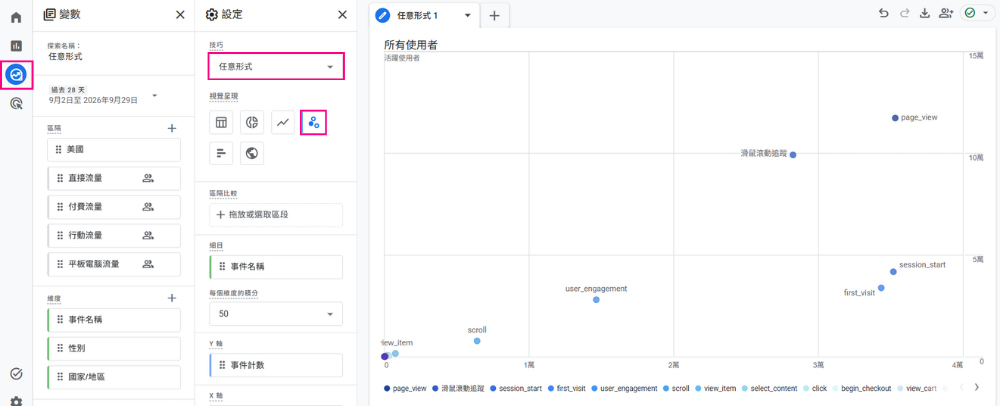
Task: Click the 所有使用者 chart title
Action: (x=410, y=45)
